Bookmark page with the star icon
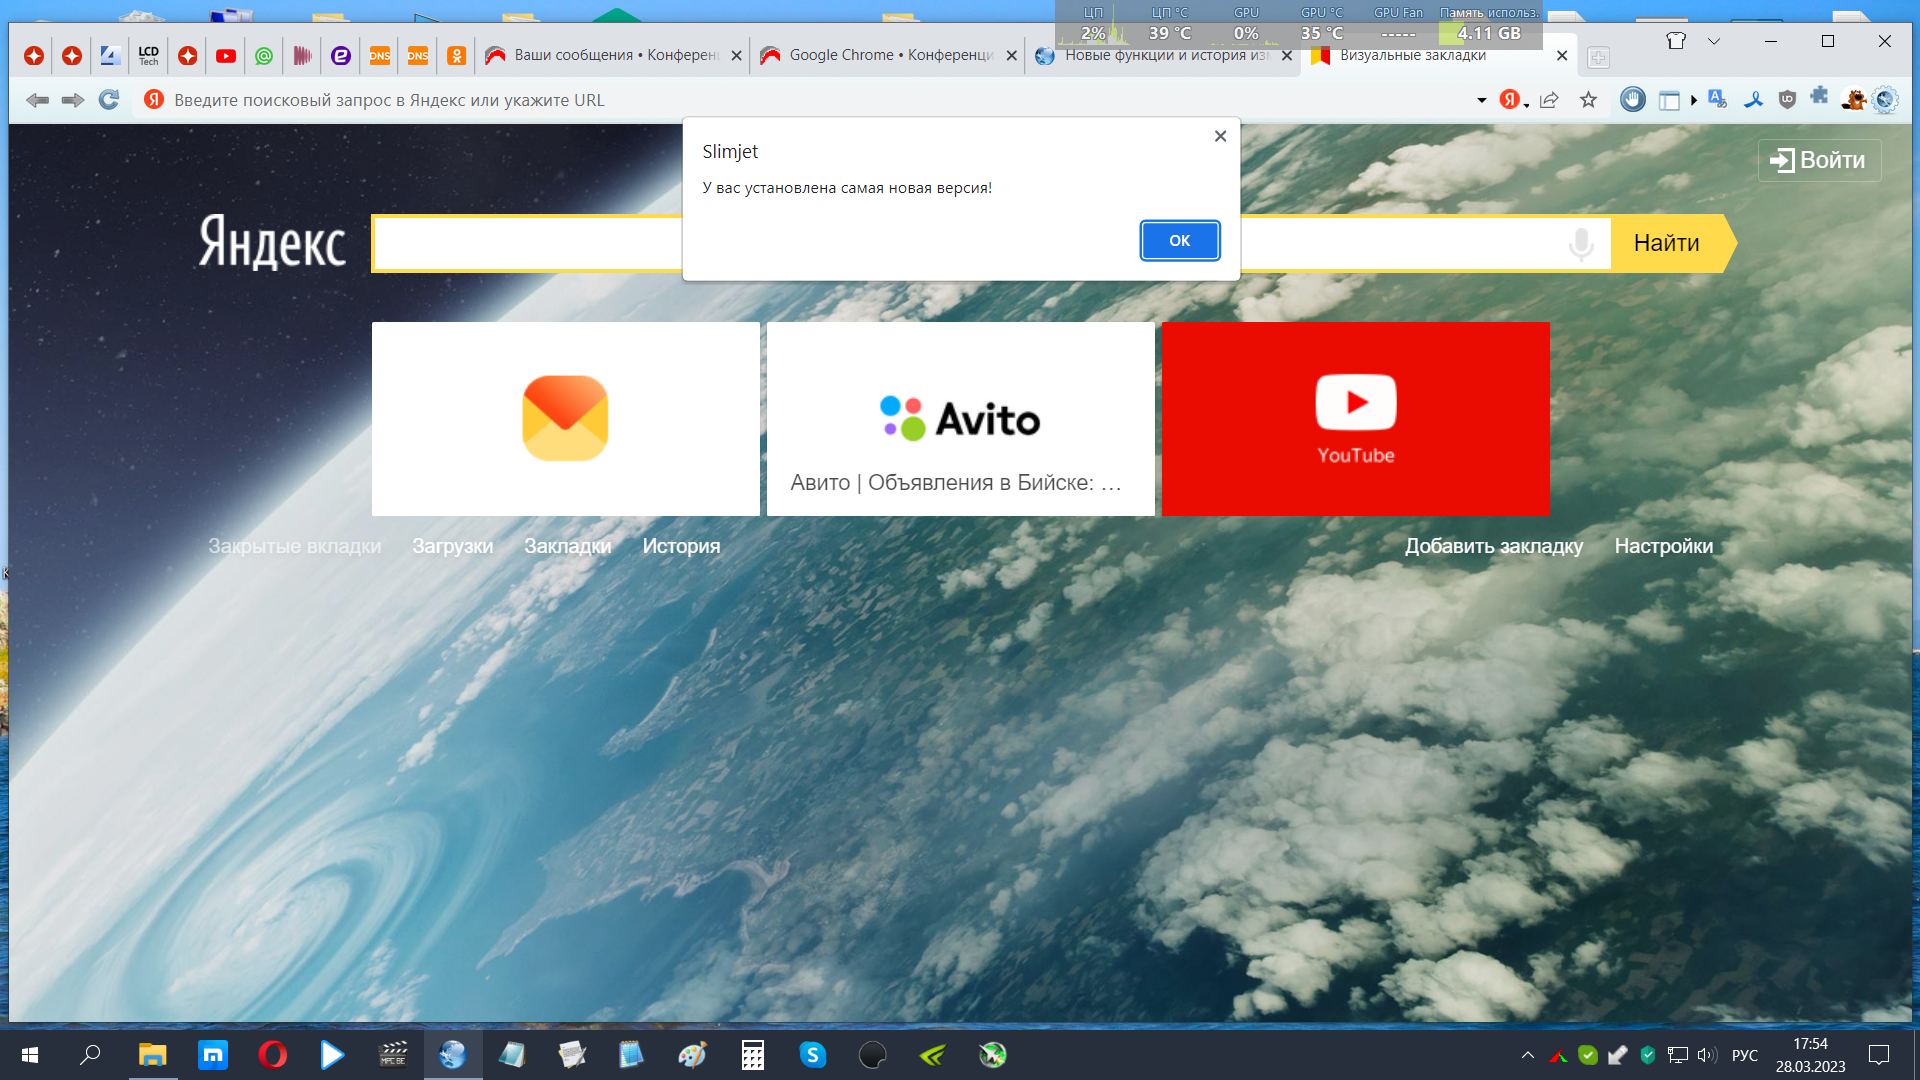The height and width of the screenshot is (1080, 1920). pyautogui.click(x=1588, y=100)
